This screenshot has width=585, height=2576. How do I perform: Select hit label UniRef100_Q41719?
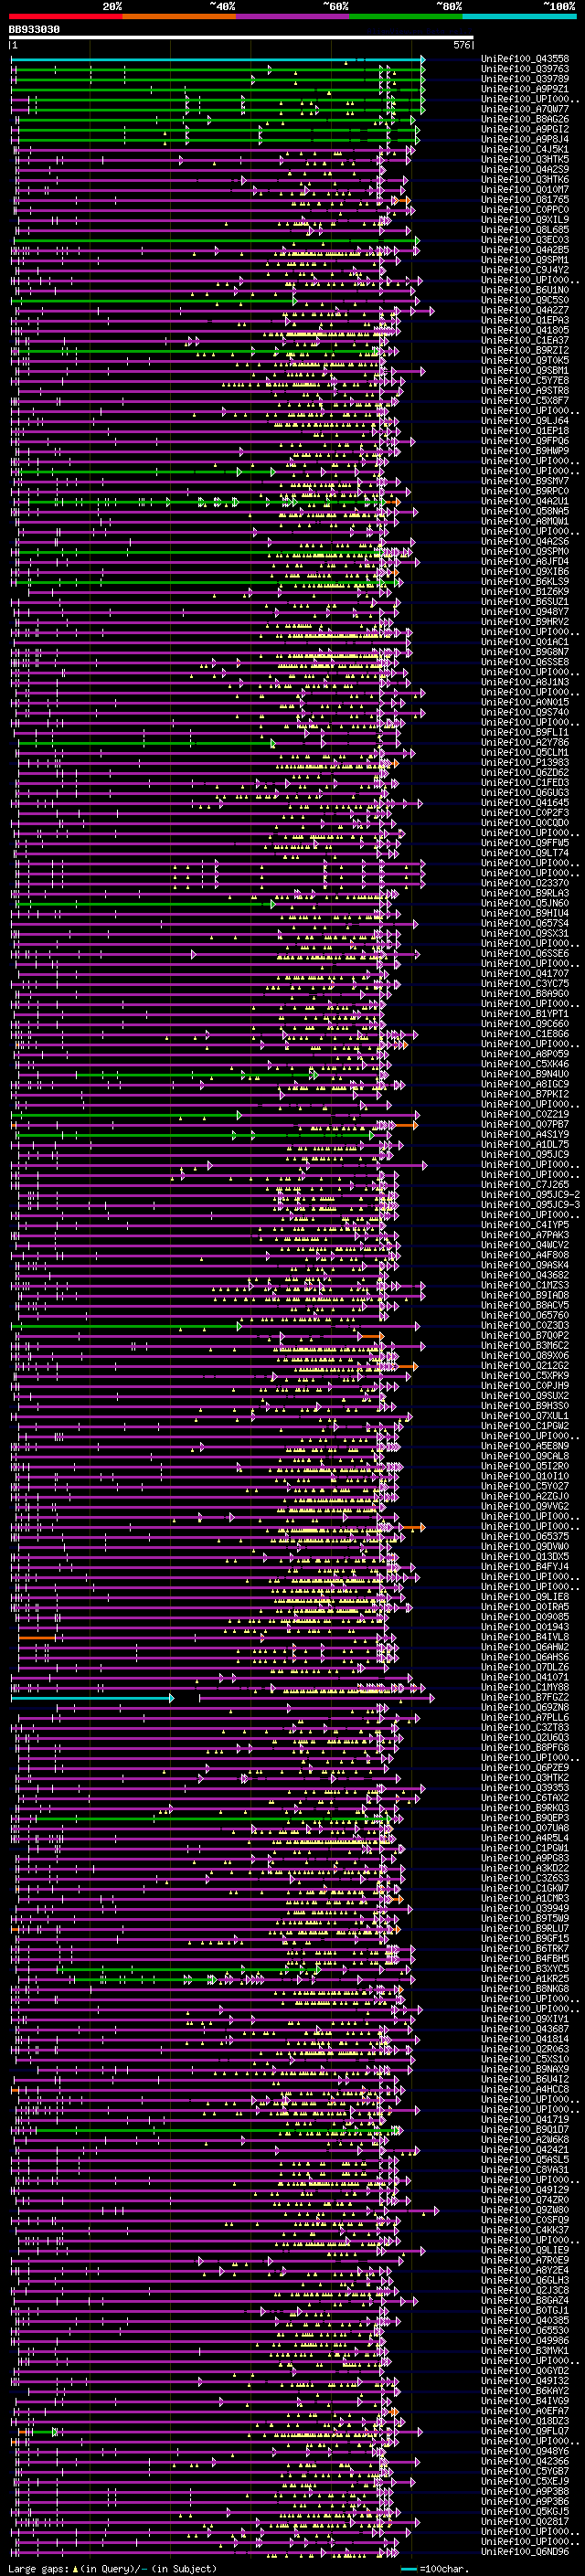[x=525, y=2119]
